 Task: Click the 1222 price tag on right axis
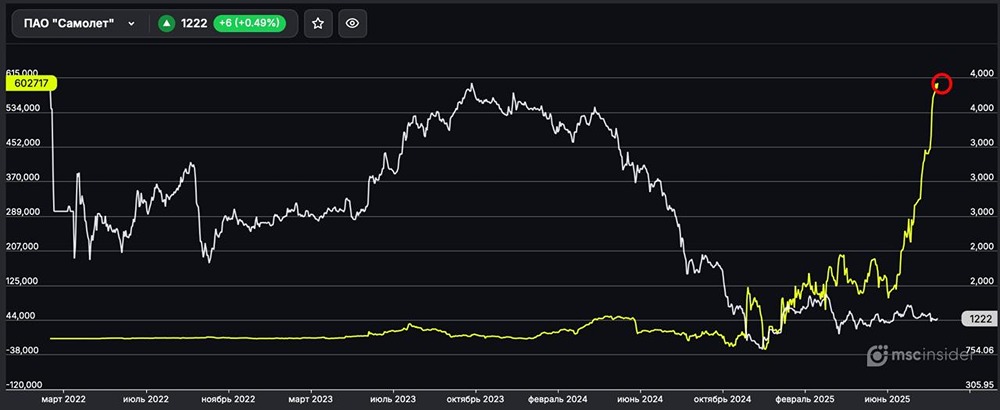(975, 318)
